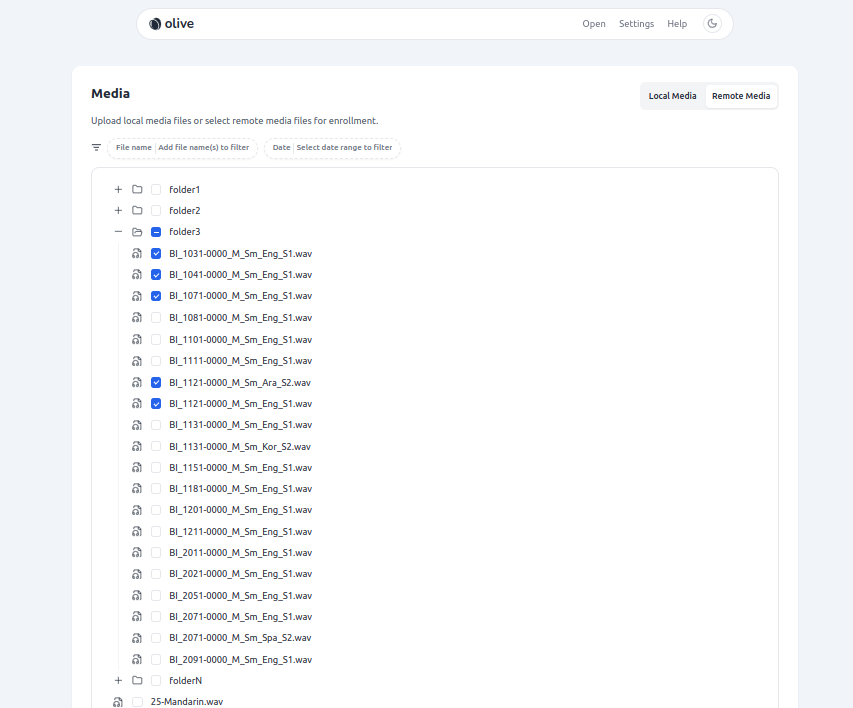Uncheck BI_1121-0000_M_Sm_Ara_S2.wav checkbox

156,382
